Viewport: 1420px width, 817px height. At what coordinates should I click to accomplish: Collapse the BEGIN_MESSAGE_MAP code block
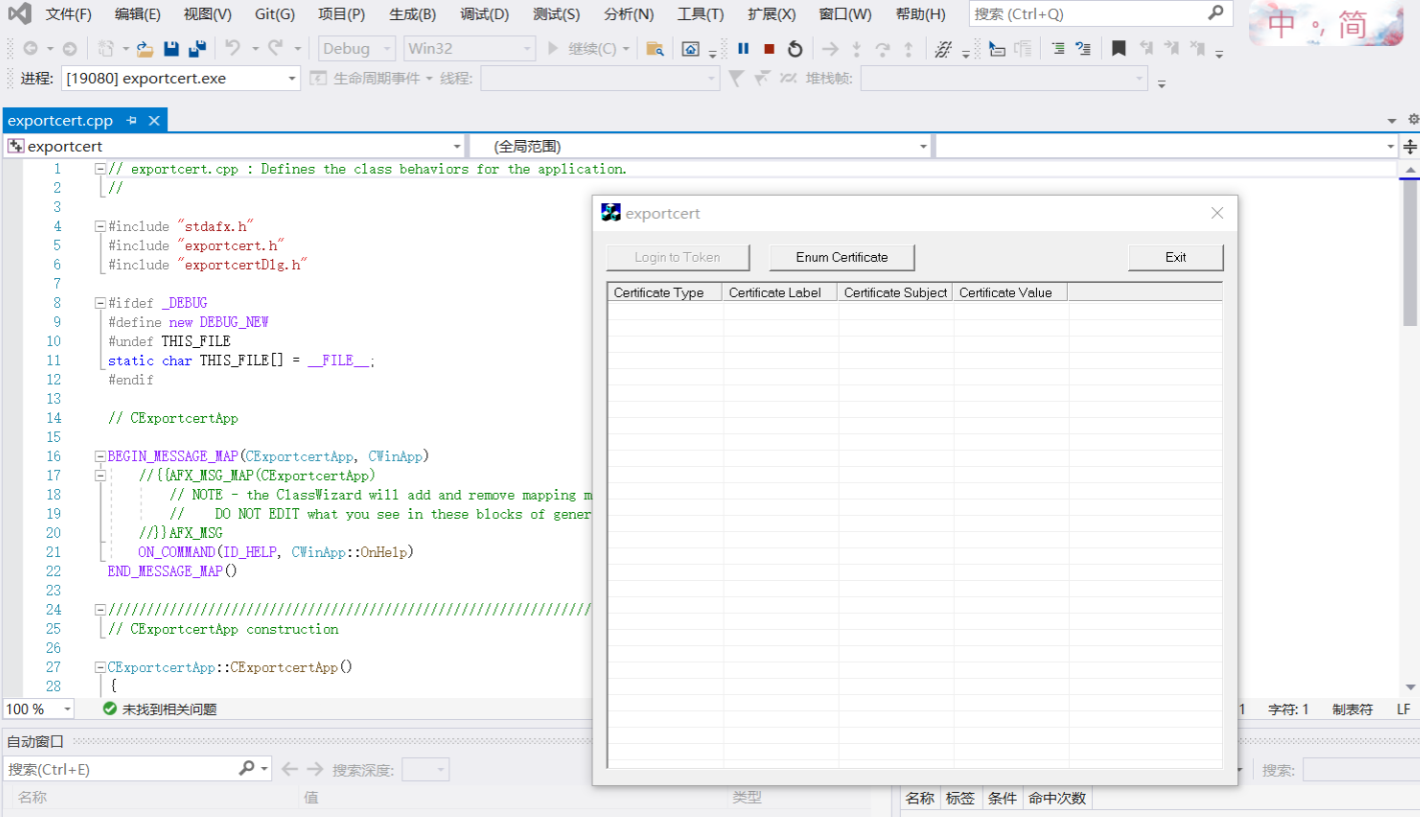[x=100, y=457]
